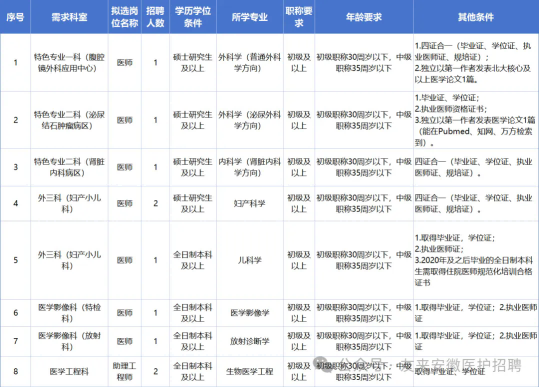Select the 助理工程师 position cell
539x387 pixels.
point(124,372)
